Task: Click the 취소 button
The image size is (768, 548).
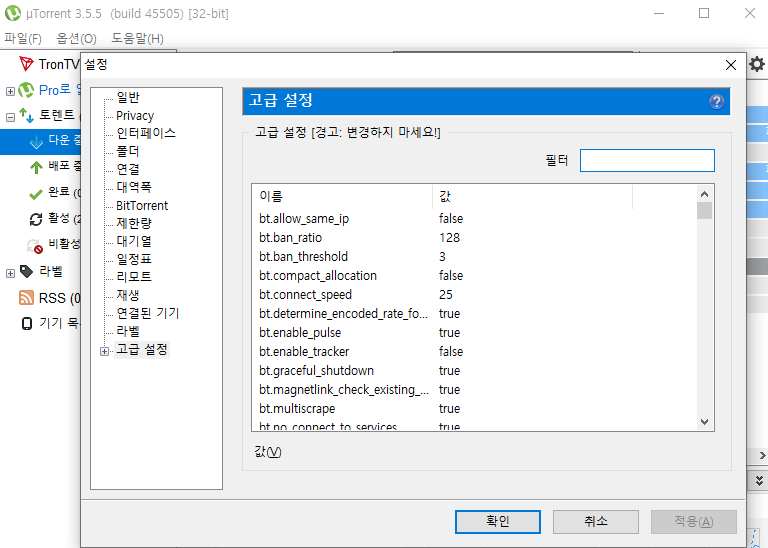Action: click(596, 522)
